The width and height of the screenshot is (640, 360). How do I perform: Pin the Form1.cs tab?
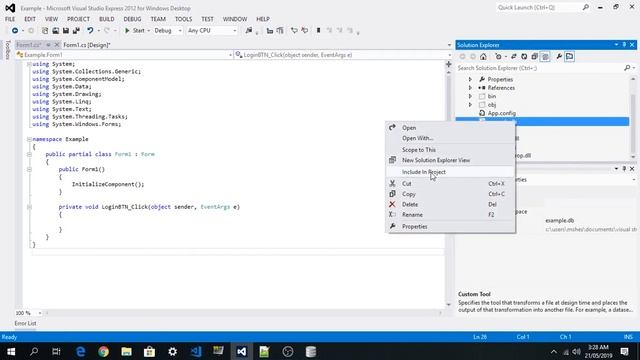click(x=48, y=45)
